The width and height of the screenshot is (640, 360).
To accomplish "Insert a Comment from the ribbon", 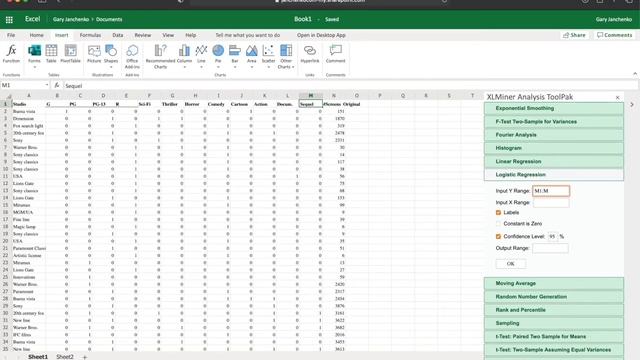I will coord(336,54).
